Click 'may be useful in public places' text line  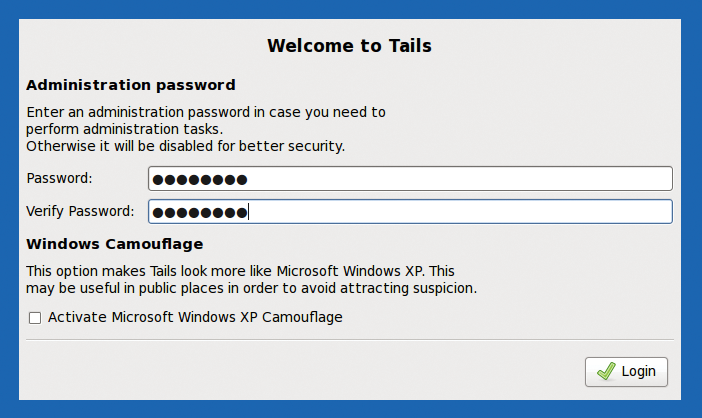251,288
